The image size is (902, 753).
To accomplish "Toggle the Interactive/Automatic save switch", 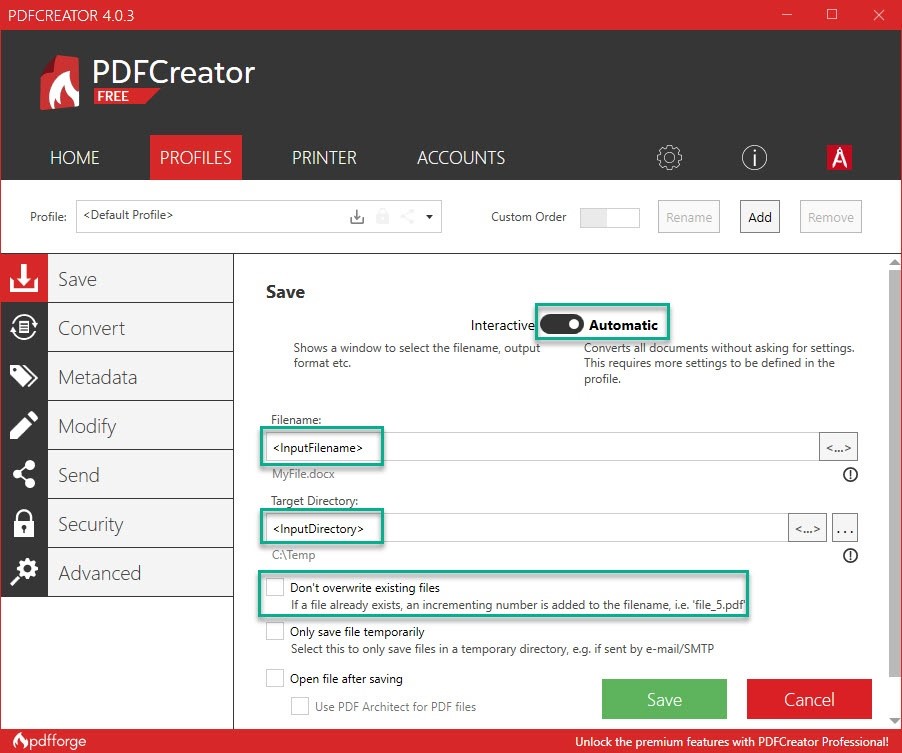I will pos(561,324).
